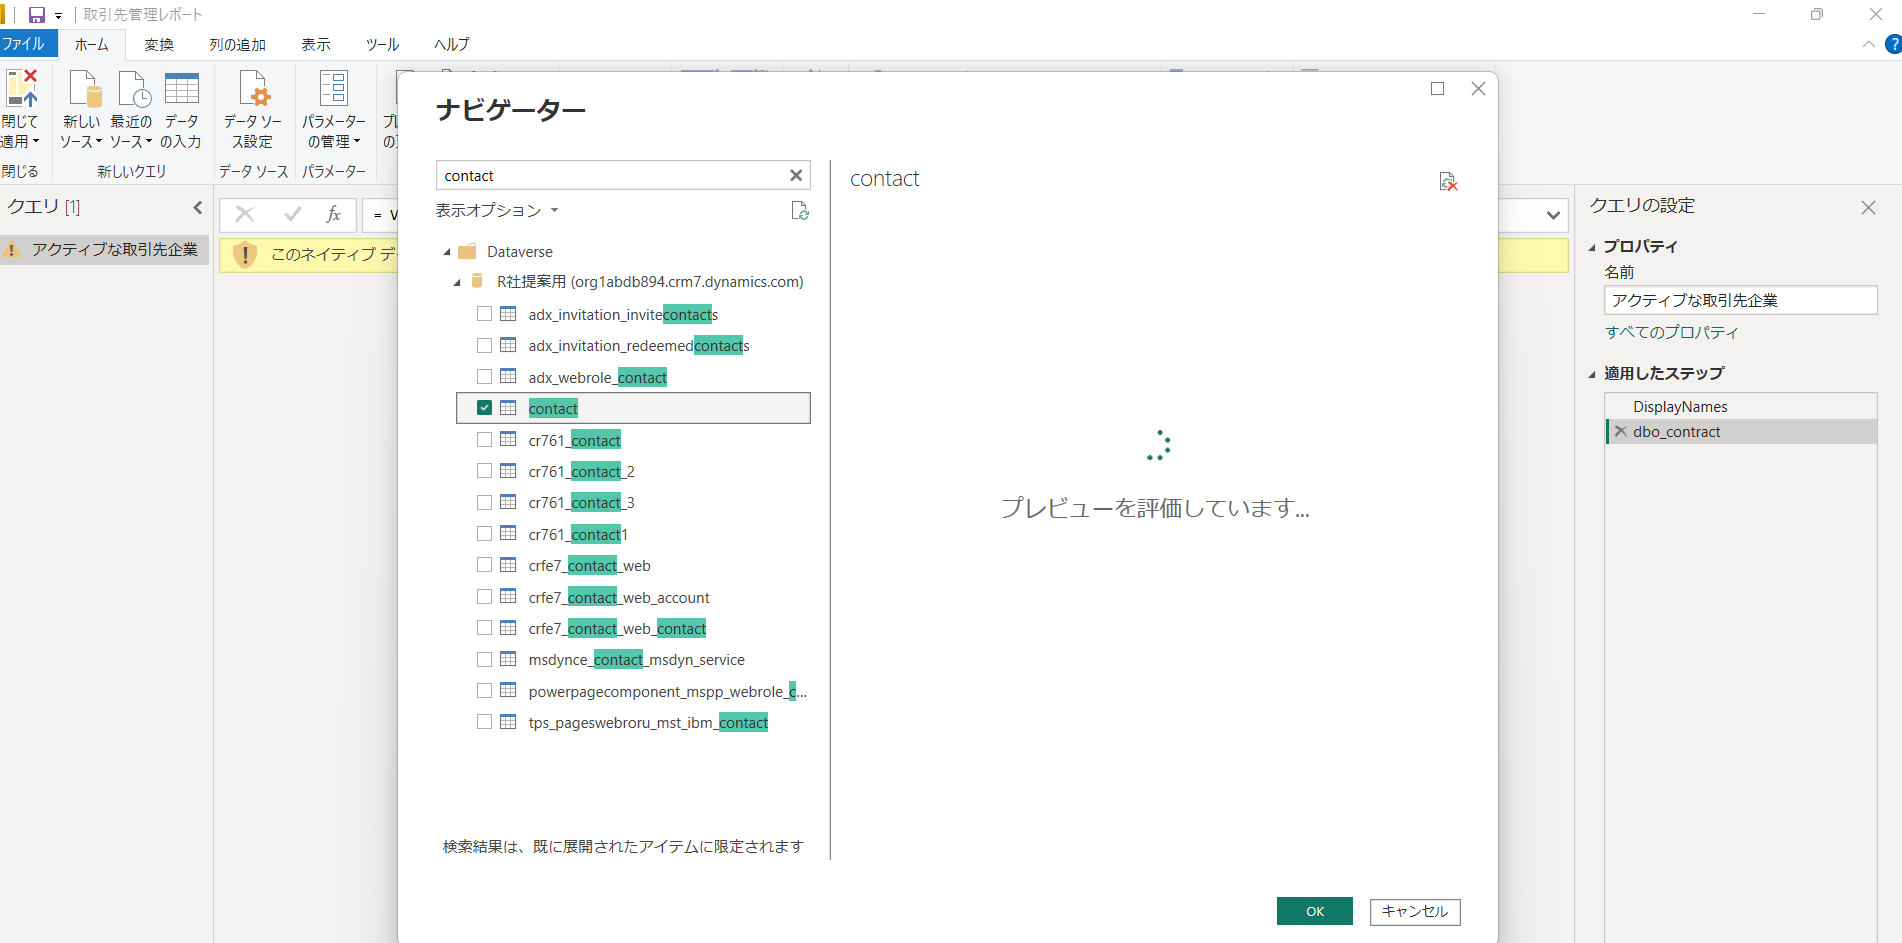This screenshot has width=1902, height=943.
Task: Click the Dataverse folder icon
Action: (467, 251)
